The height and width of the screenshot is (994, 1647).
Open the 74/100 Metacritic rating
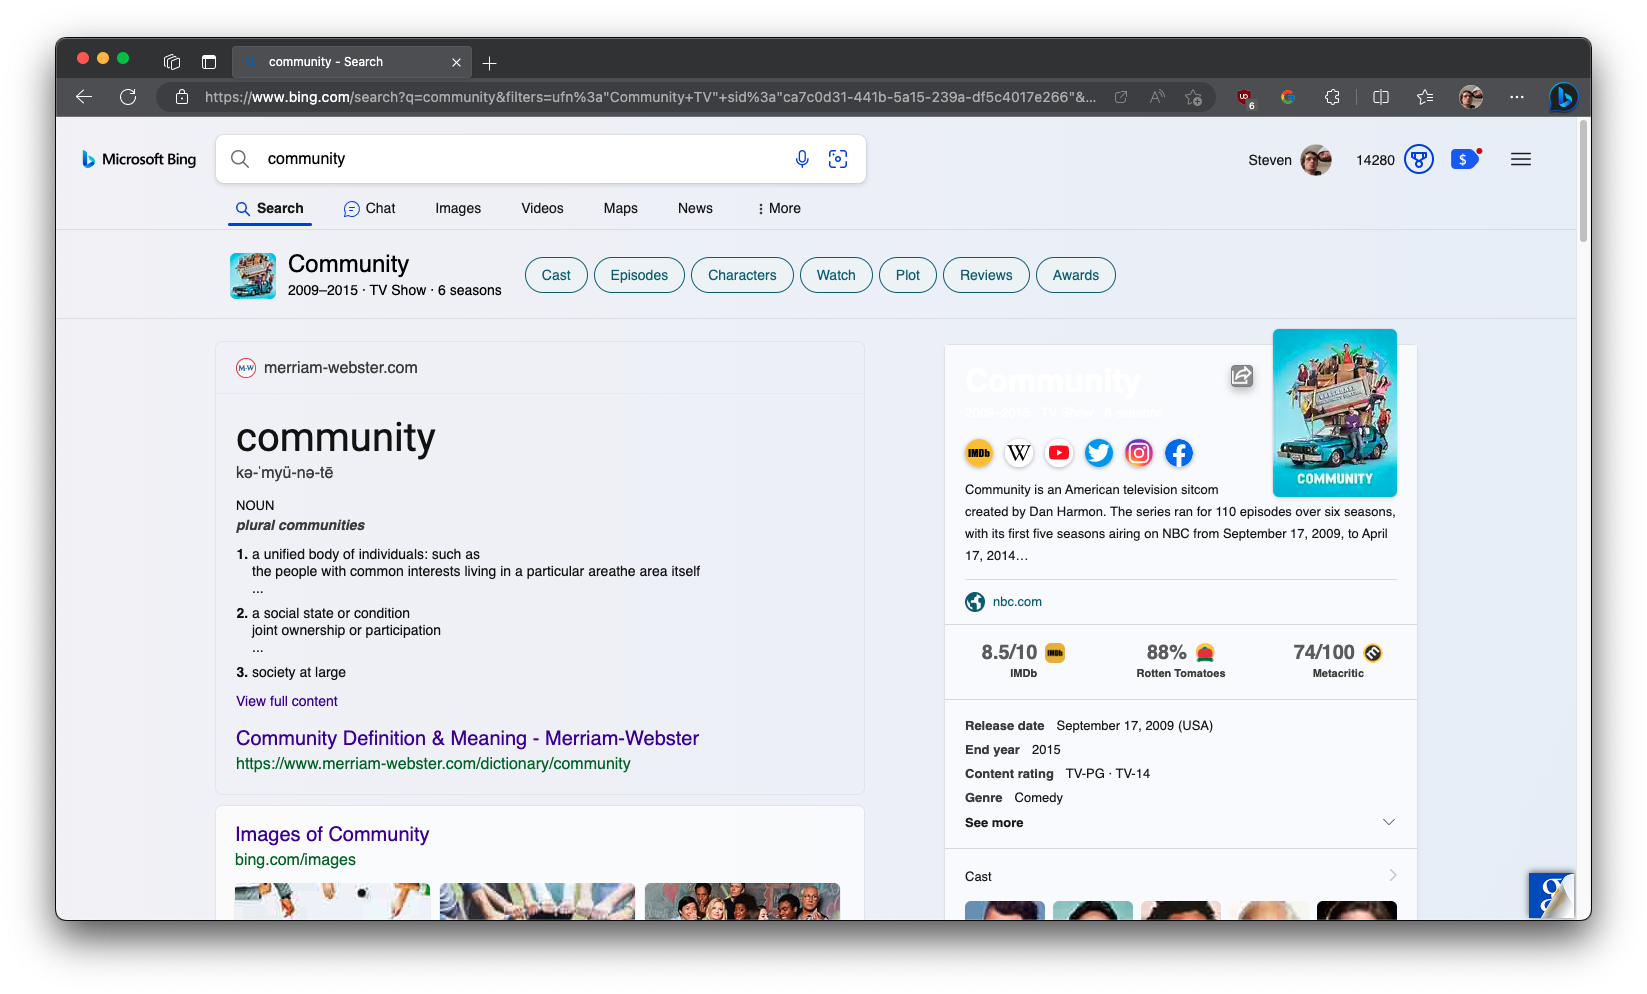coord(1337,660)
